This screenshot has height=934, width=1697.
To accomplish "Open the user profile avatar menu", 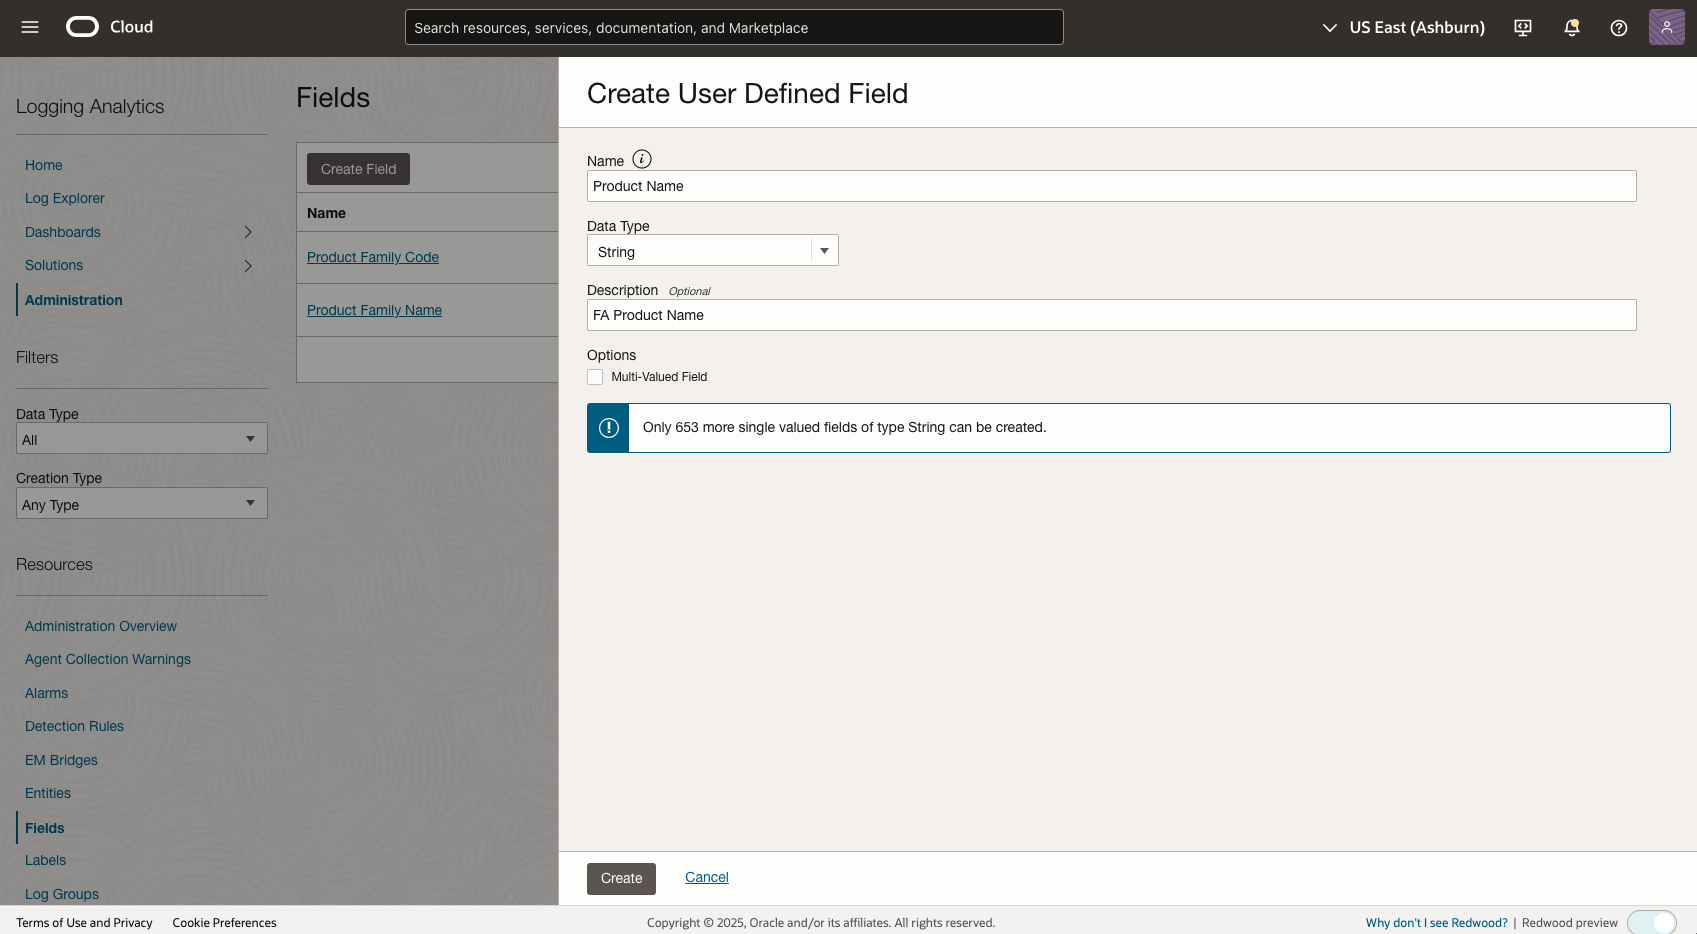I will (1666, 27).
